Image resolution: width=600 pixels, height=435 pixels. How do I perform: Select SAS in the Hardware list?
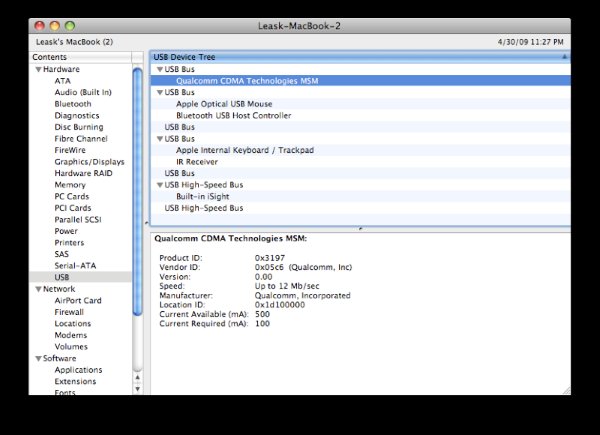(x=62, y=254)
